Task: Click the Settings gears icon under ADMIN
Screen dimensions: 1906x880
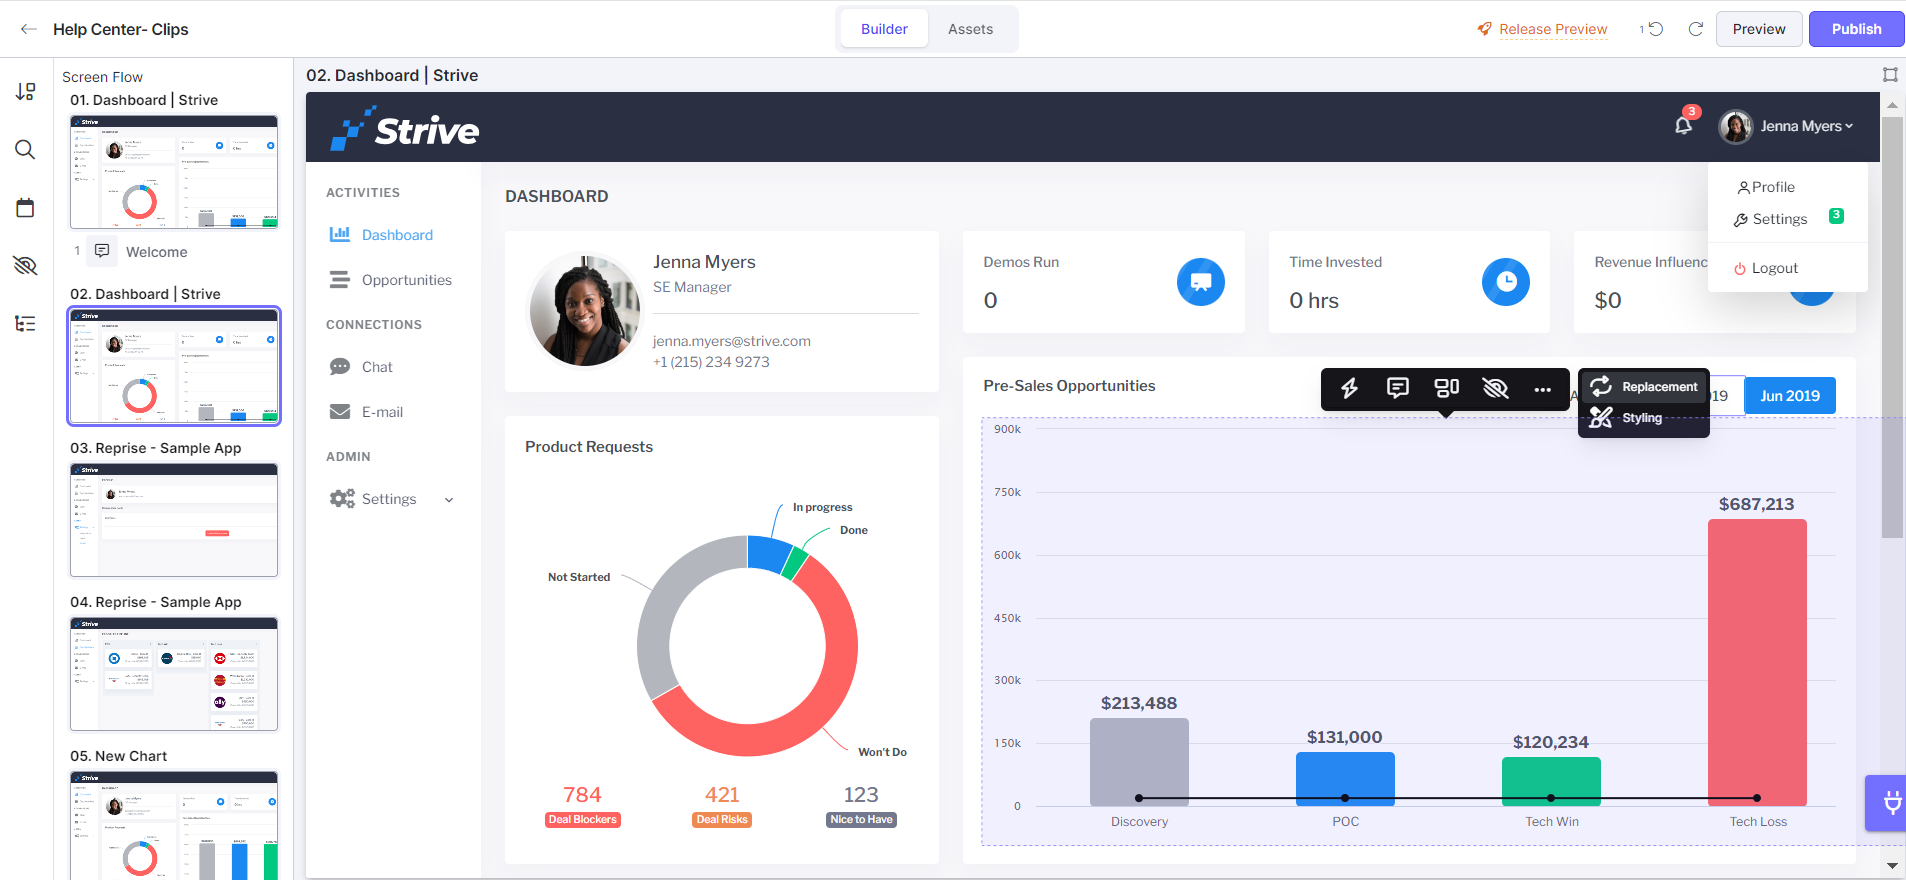Action: (342, 498)
